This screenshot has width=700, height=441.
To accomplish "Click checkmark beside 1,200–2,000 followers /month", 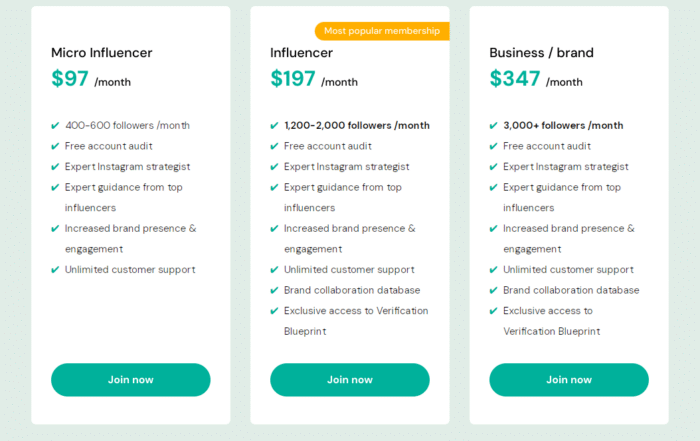I will [274, 126].
